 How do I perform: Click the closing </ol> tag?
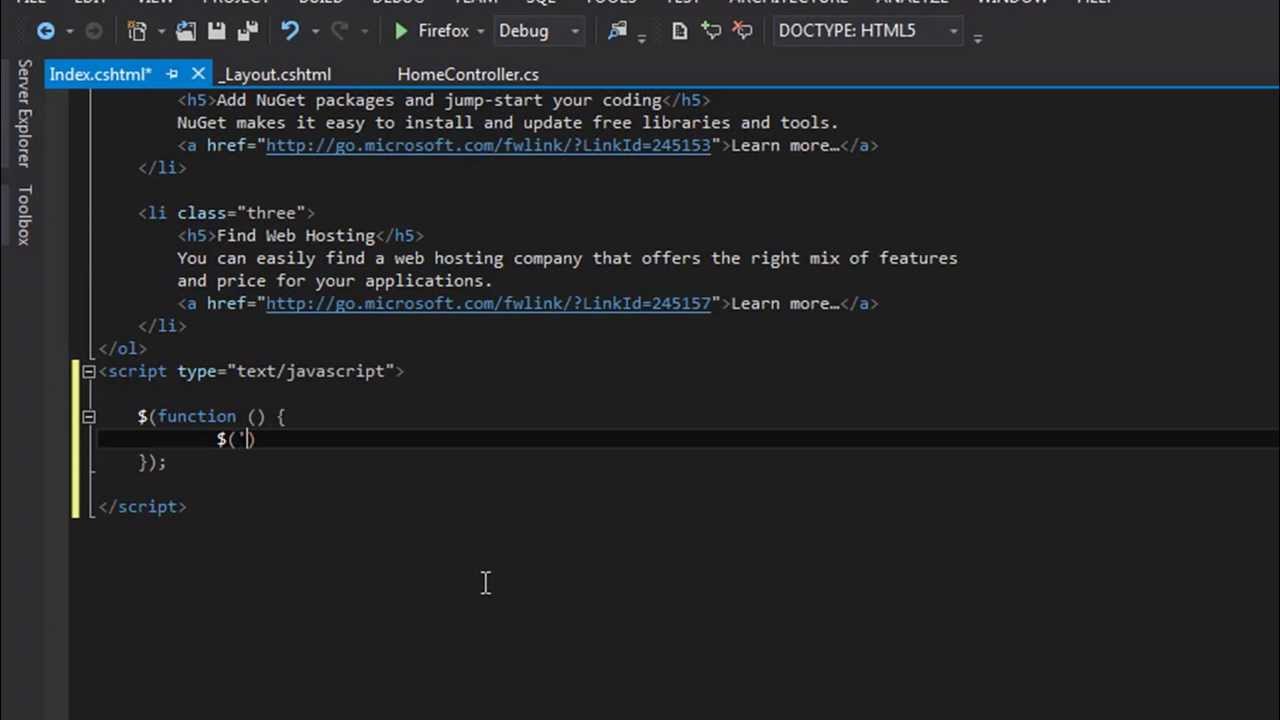(x=123, y=348)
